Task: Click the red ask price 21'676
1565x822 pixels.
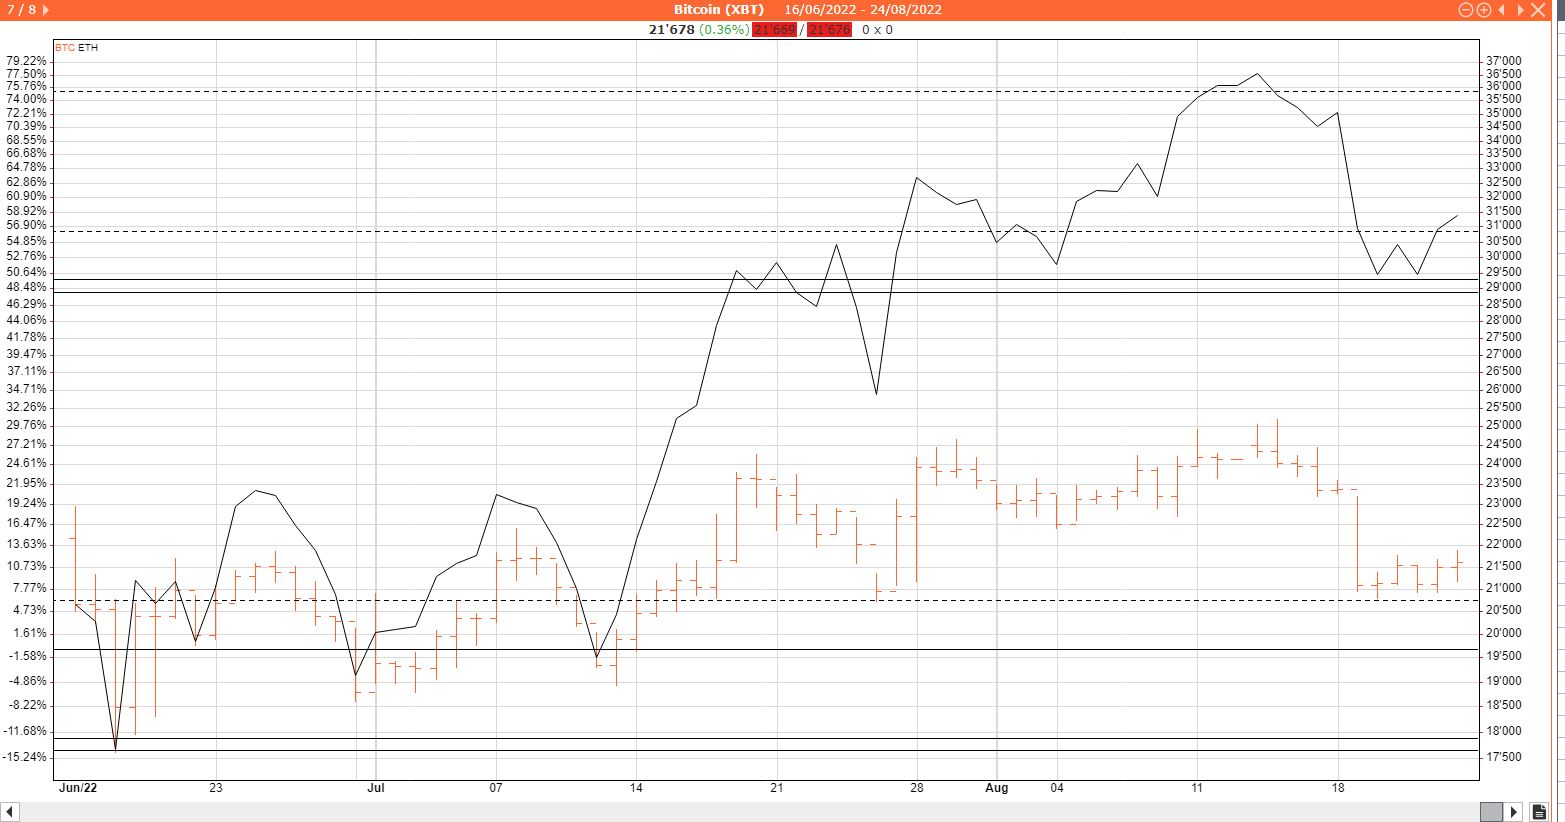Action: (829, 30)
